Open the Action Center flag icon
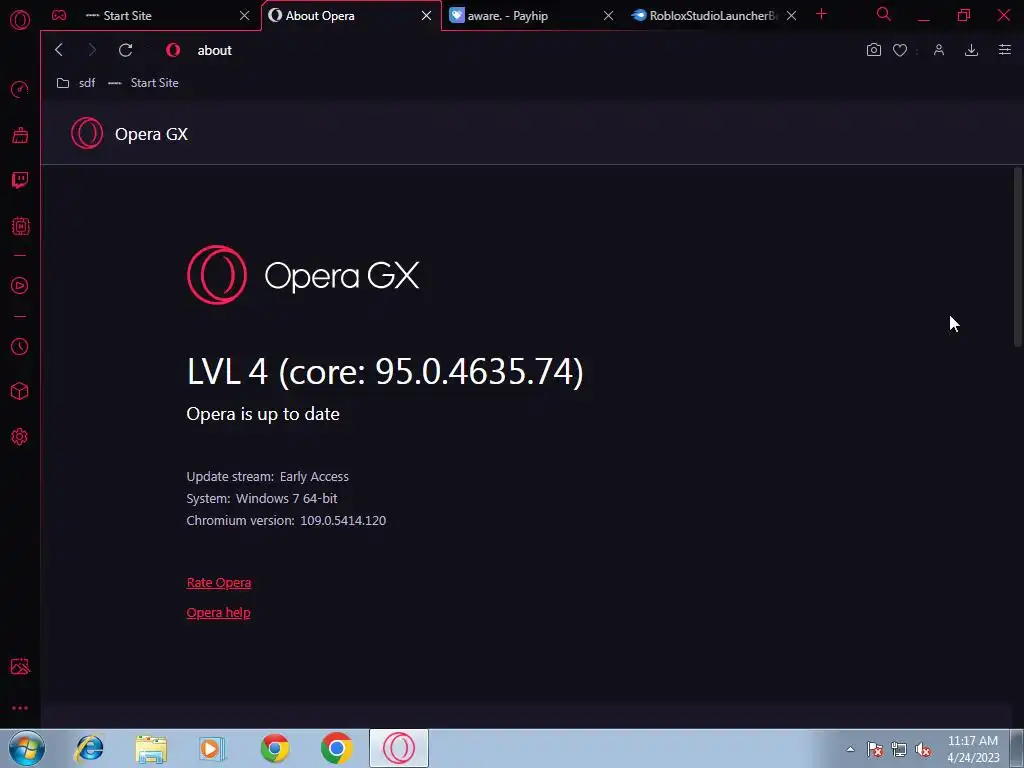Image resolution: width=1024 pixels, height=768 pixels. [874, 750]
